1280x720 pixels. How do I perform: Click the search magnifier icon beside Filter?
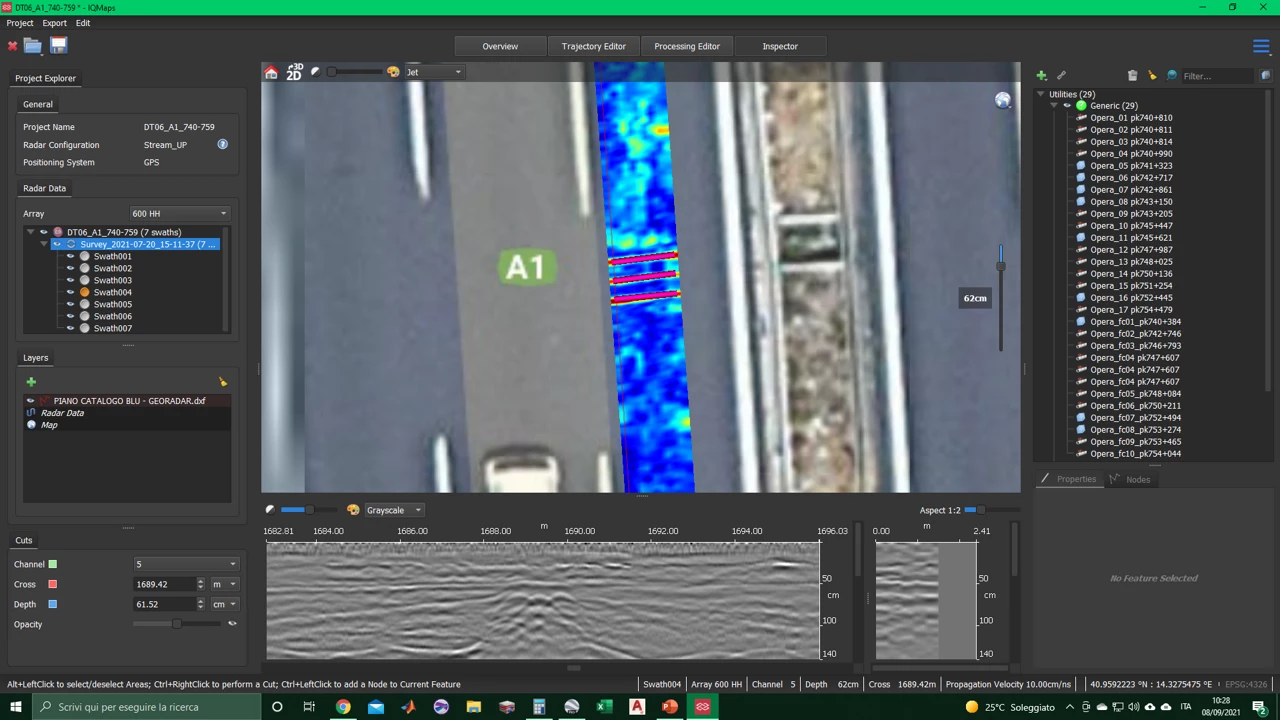(x=1172, y=76)
